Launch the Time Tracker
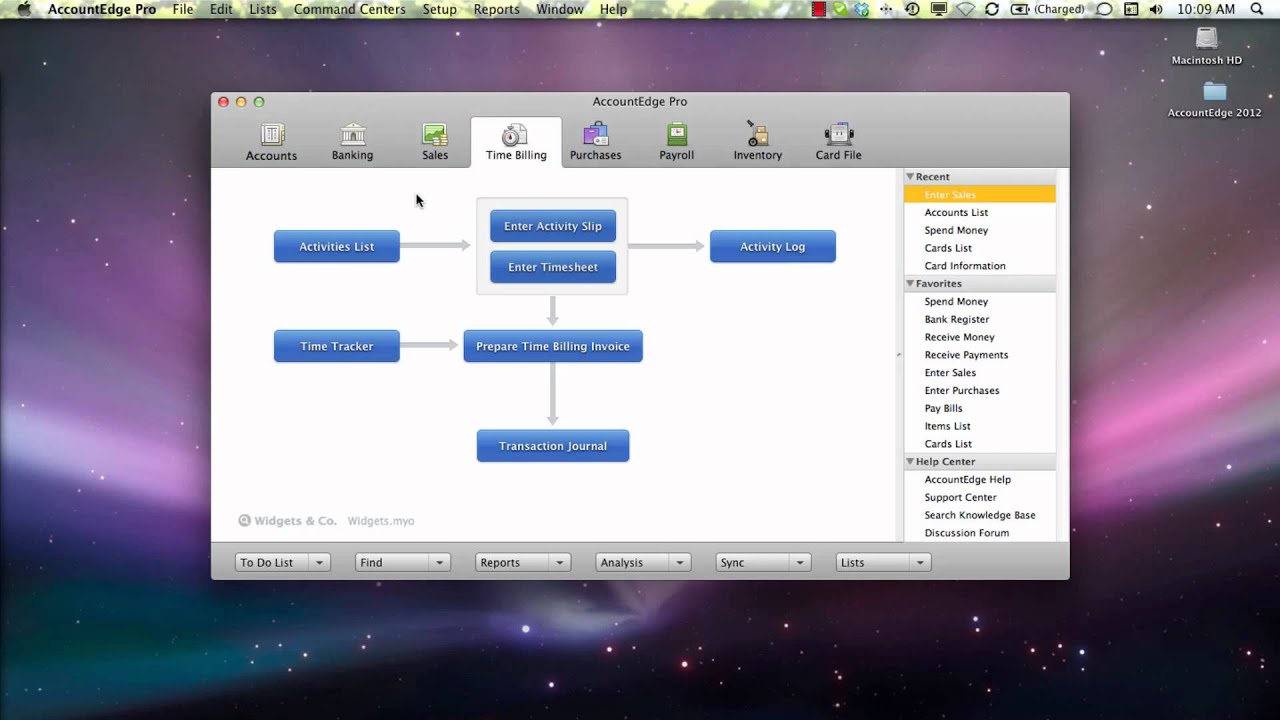The height and width of the screenshot is (720, 1280). click(337, 346)
